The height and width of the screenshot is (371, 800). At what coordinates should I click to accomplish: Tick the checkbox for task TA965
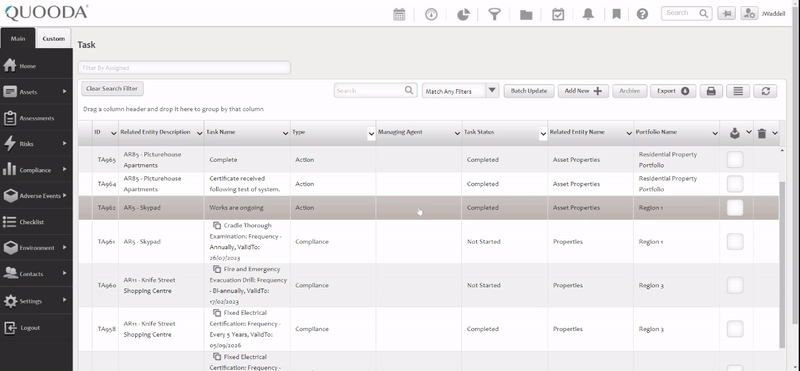pyautogui.click(x=735, y=160)
